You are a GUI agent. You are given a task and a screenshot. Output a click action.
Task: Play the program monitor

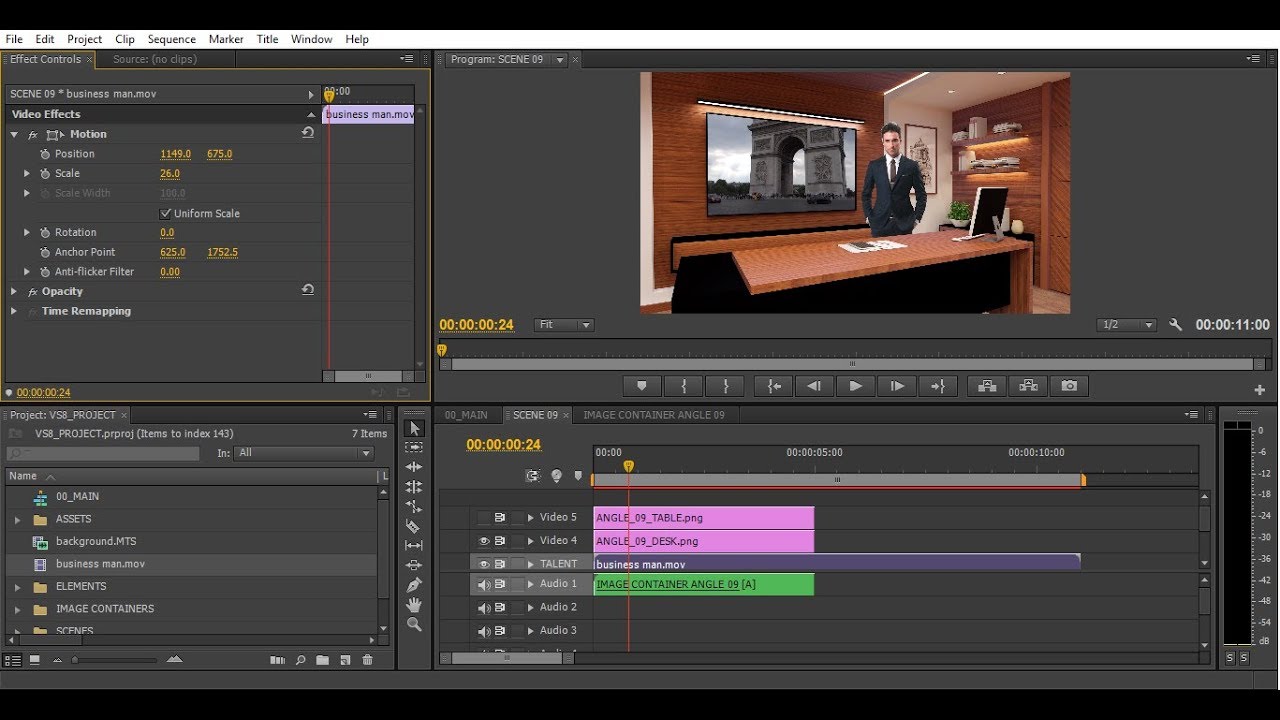point(856,386)
